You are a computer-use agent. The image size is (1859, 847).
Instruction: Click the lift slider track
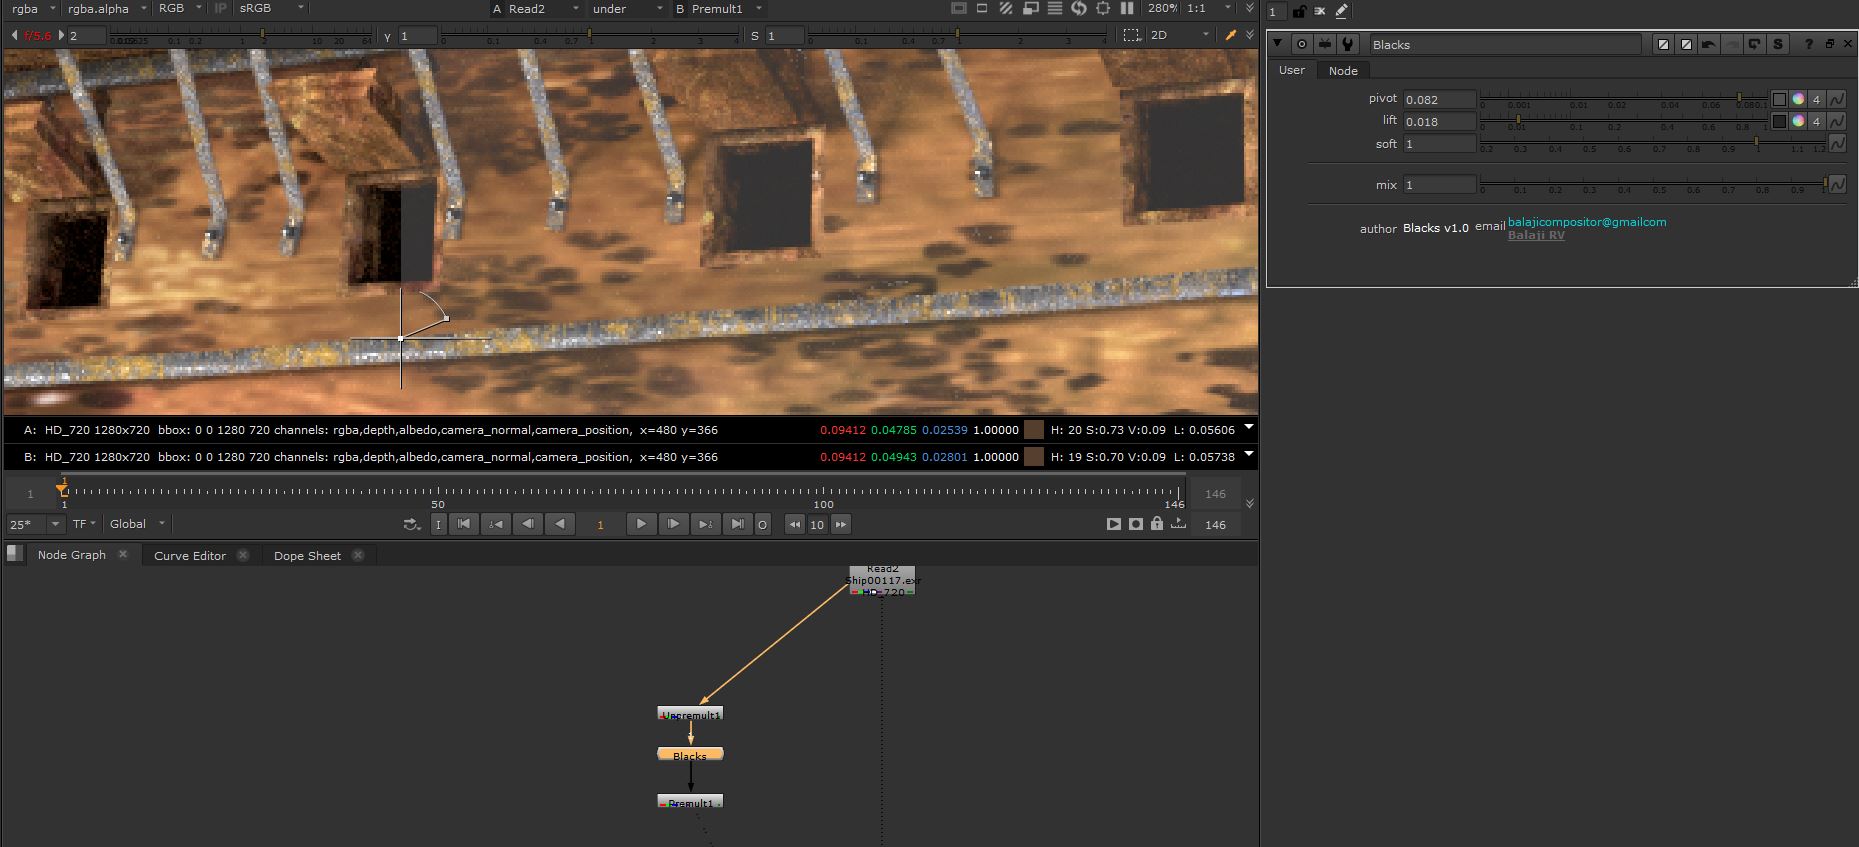tap(1620, 121)
